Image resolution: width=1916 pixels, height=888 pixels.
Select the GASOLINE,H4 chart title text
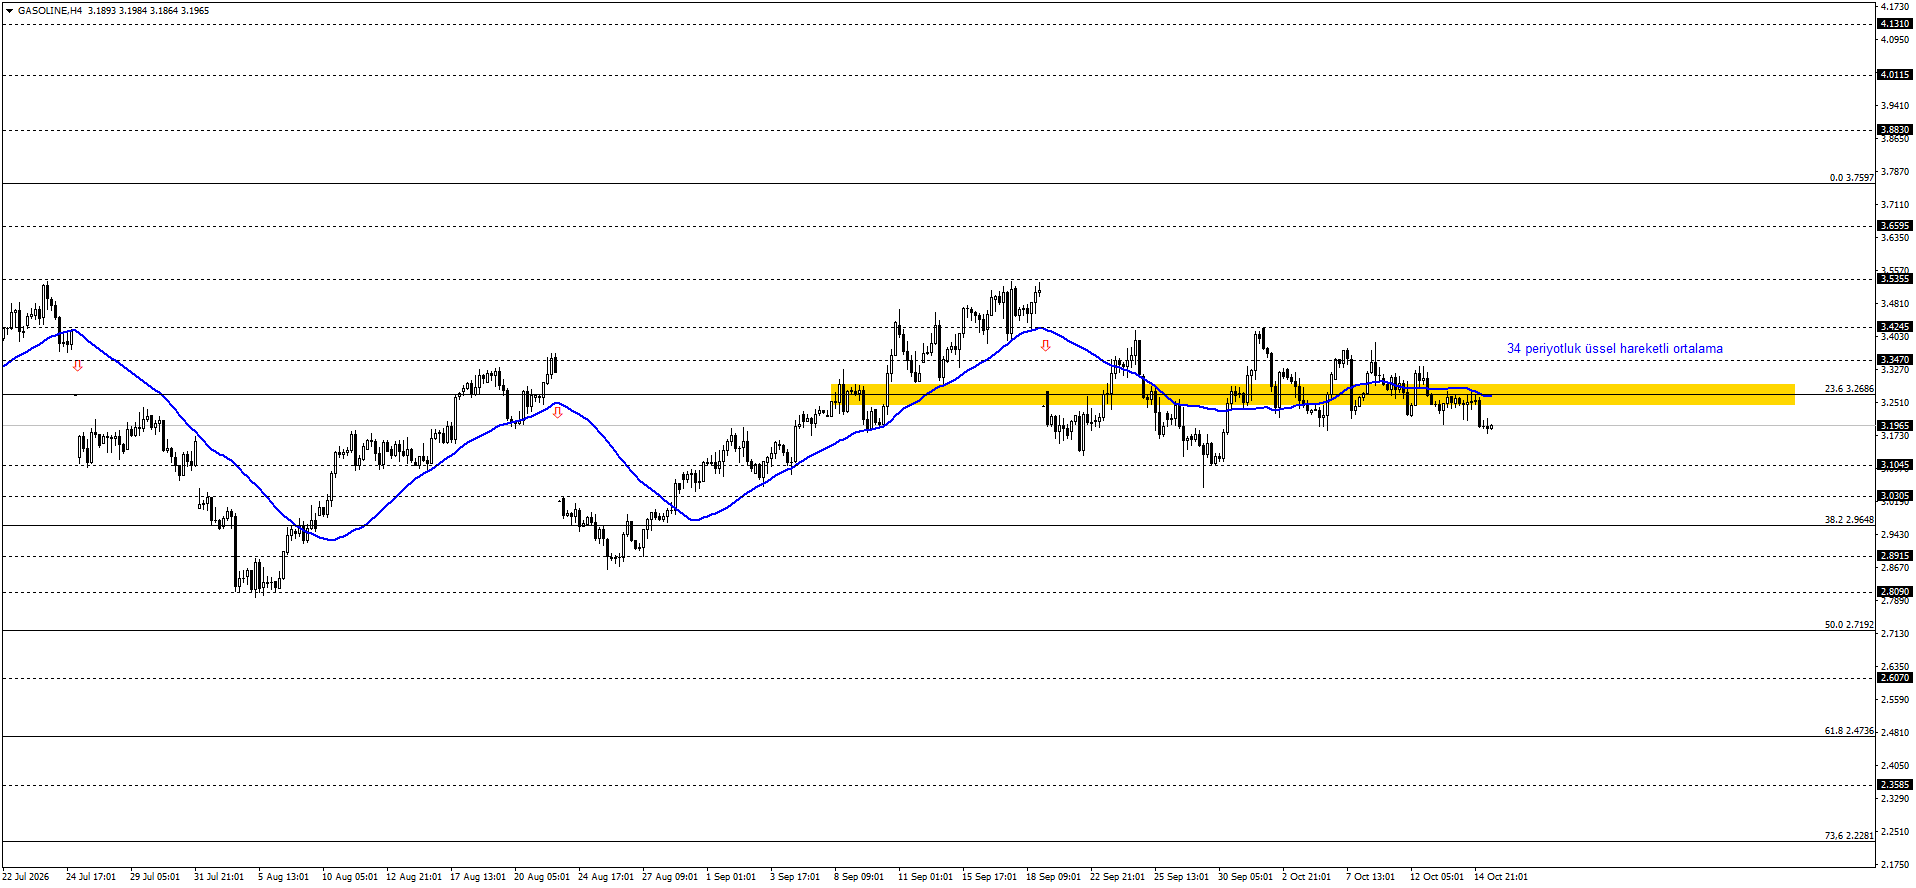click(50, 11)
